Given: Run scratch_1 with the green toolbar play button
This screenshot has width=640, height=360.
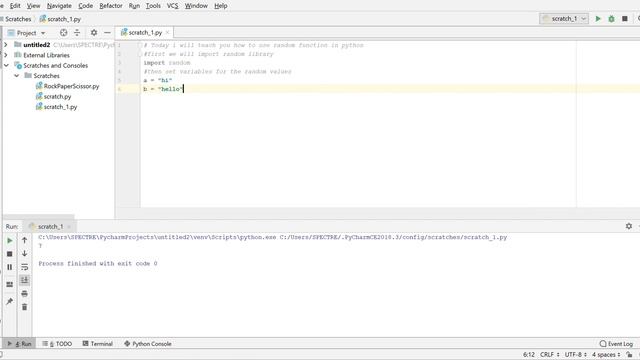Looking at the screenshot, I should pos(598,19).
